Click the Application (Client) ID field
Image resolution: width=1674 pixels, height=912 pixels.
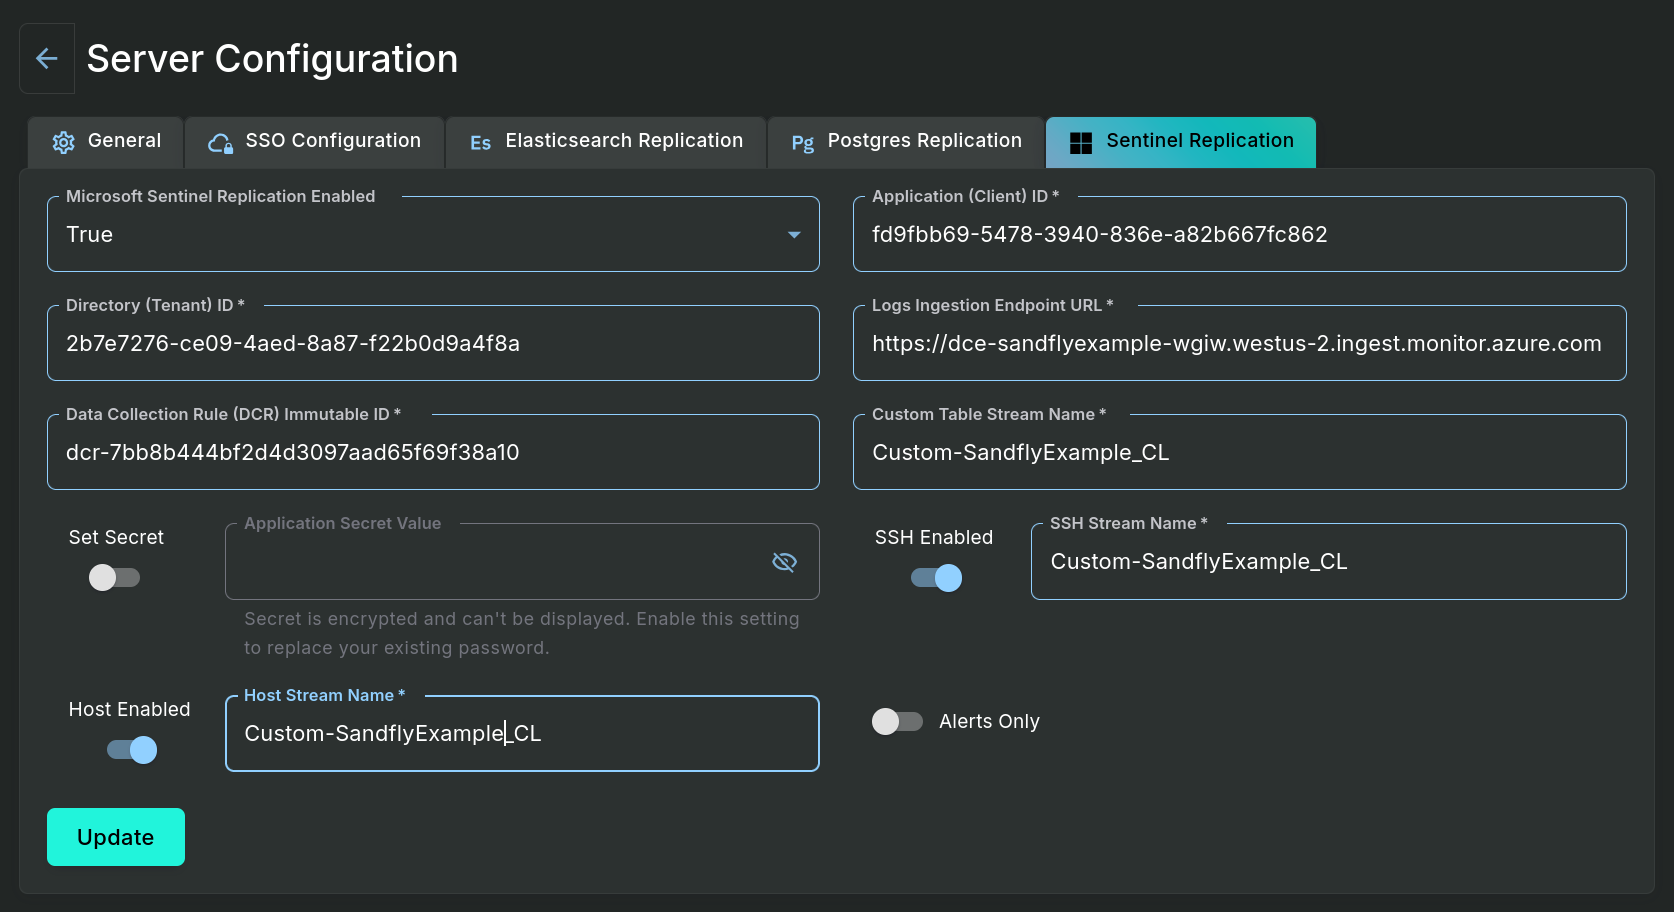coord(1238,235)
